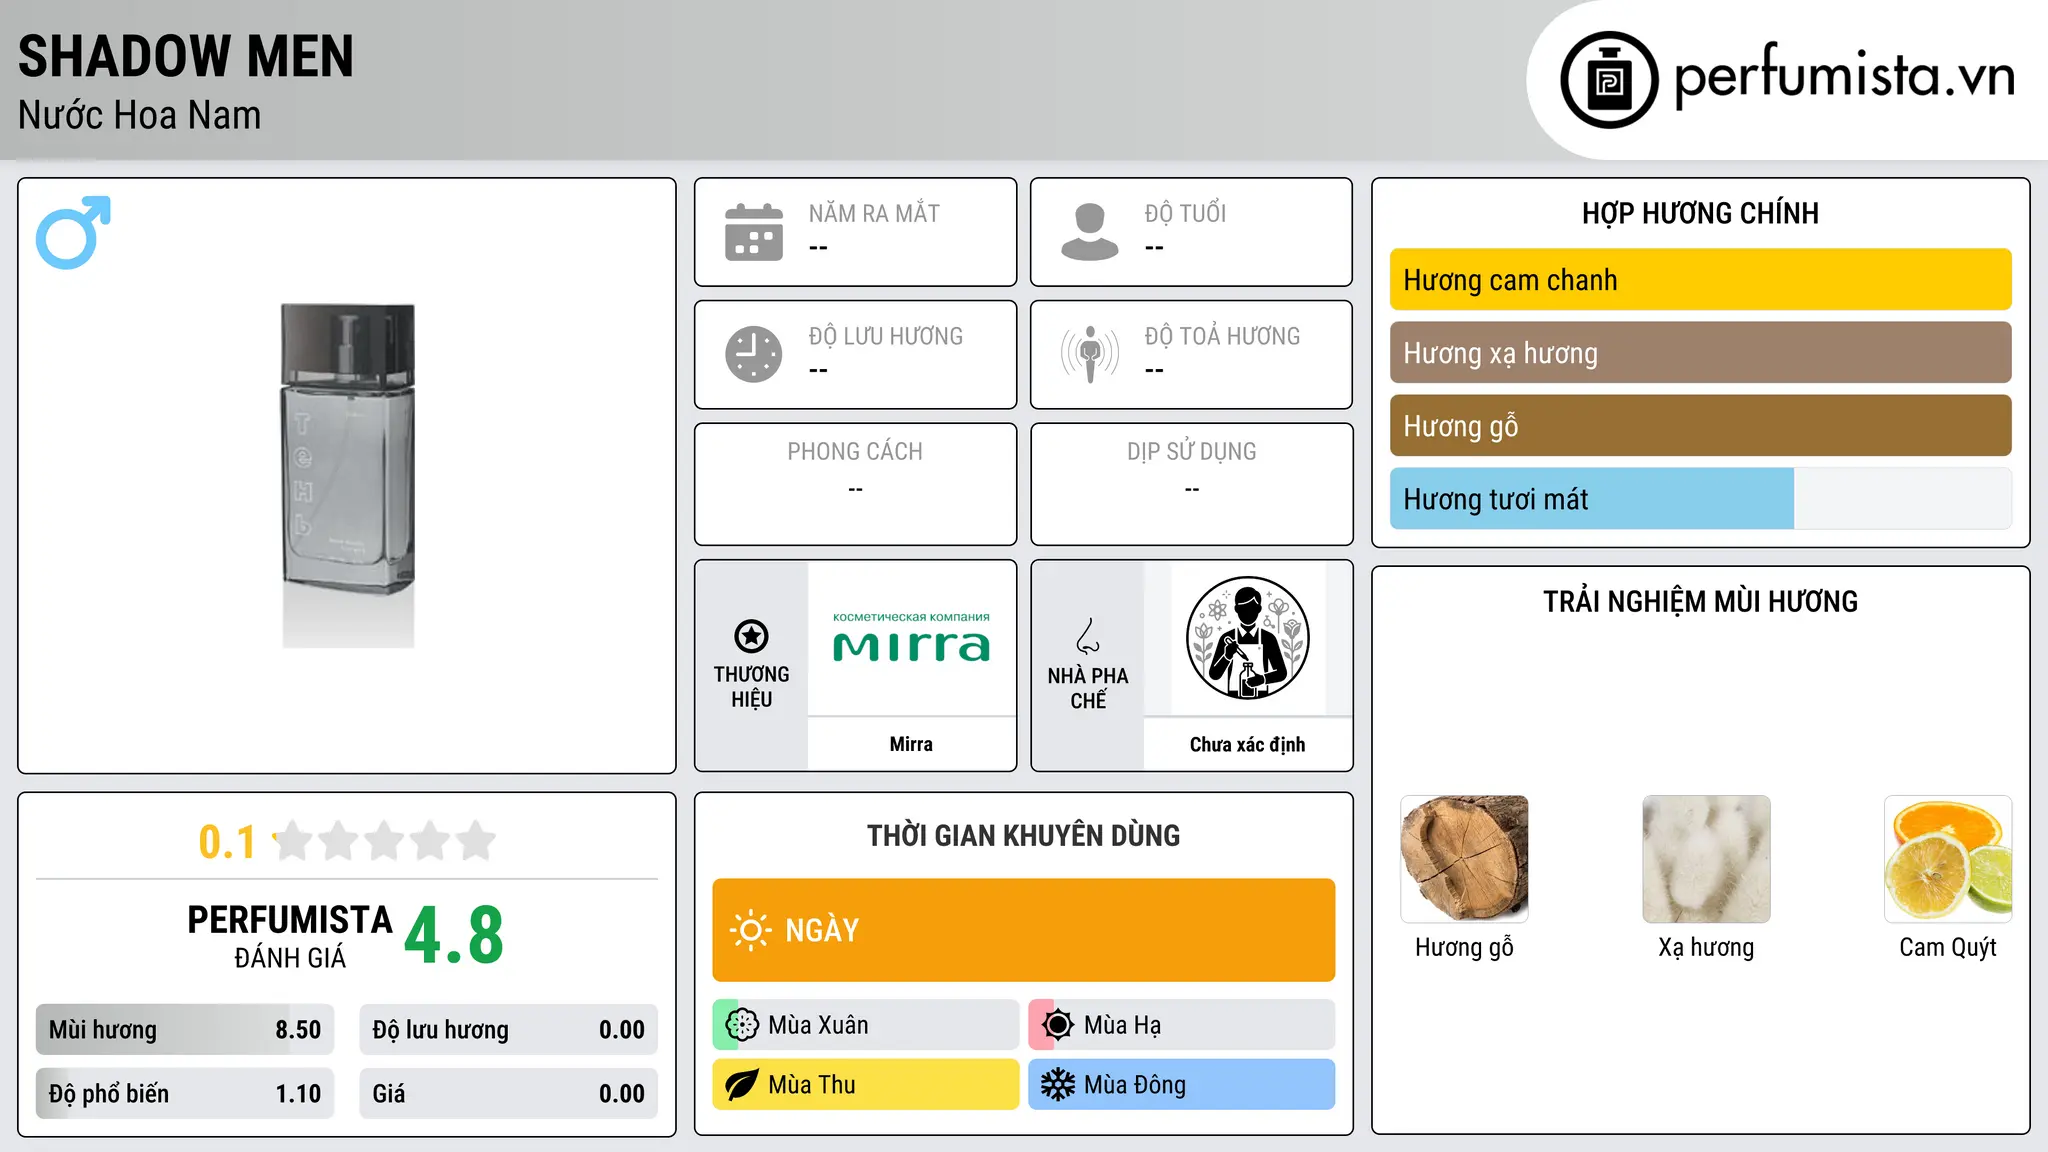Select the orange Ngày time bar

tap(1024, 930)
